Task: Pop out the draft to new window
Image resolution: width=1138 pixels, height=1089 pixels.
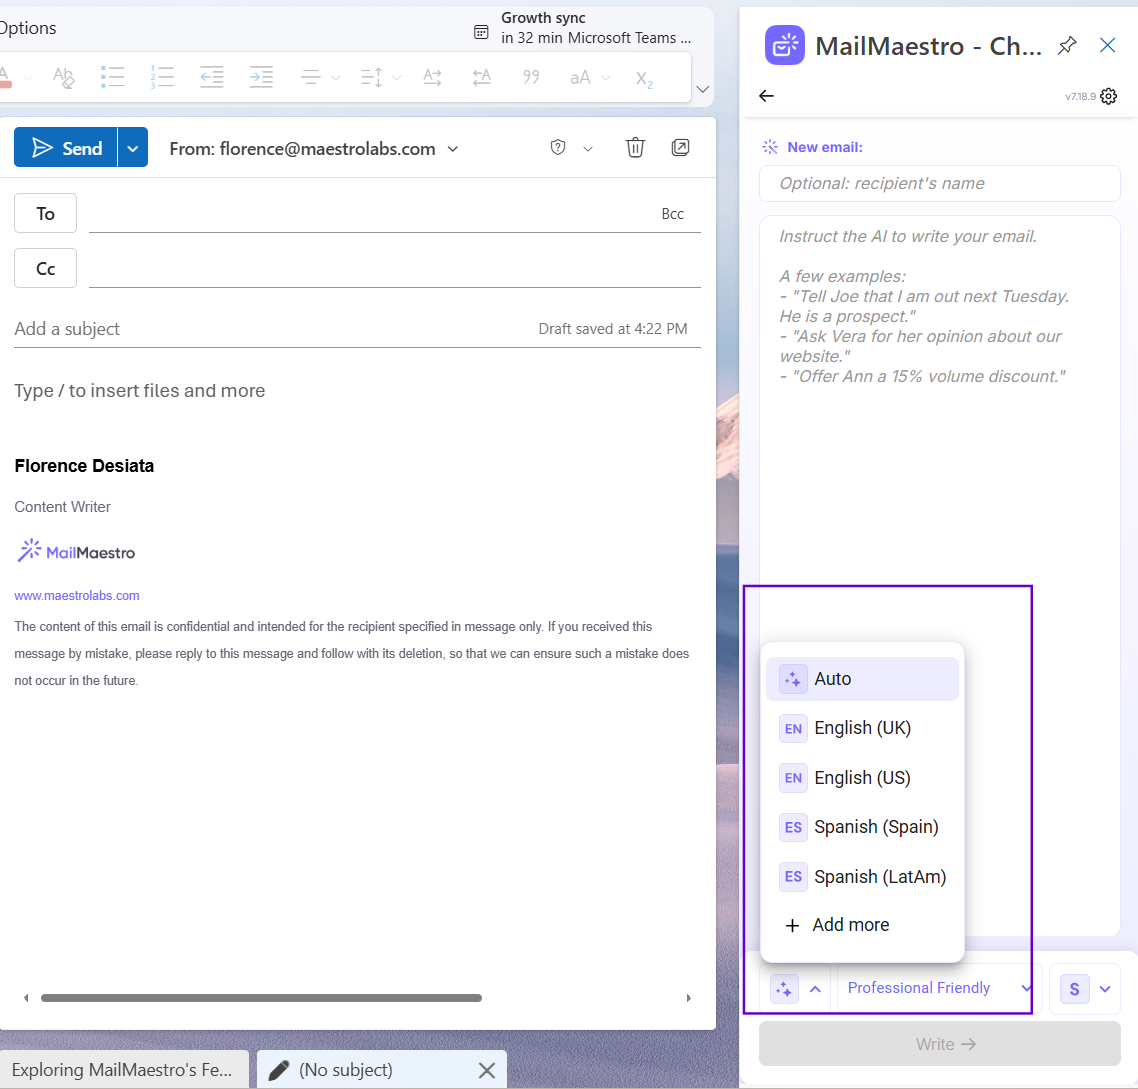Action: [x=680, y=147]
